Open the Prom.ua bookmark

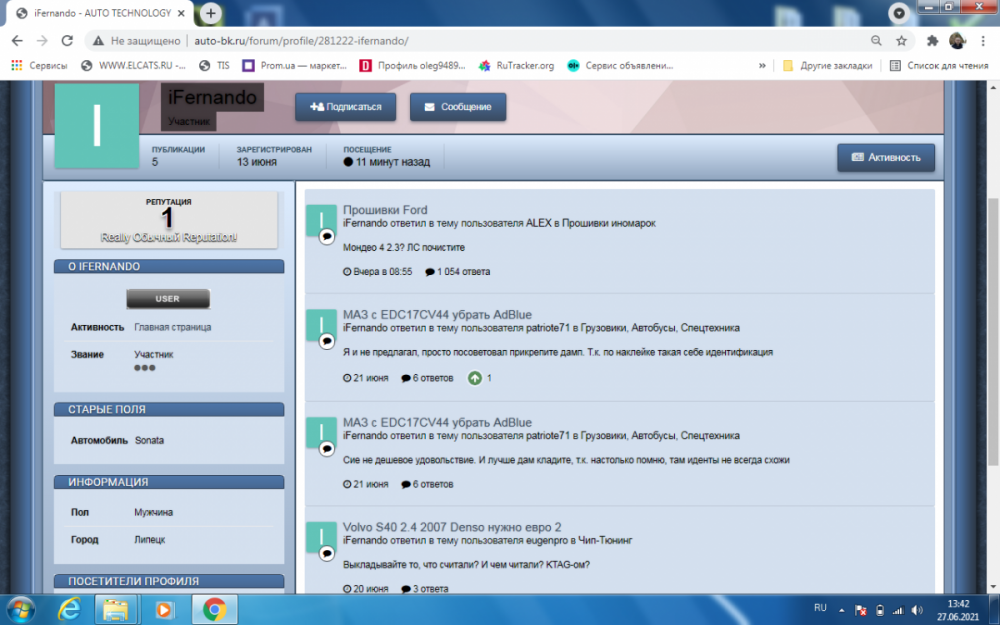295,66
